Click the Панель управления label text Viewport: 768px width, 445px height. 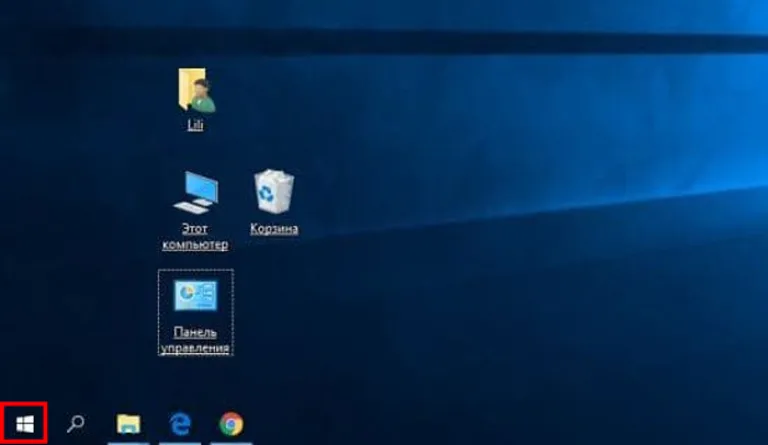(195, 340)
